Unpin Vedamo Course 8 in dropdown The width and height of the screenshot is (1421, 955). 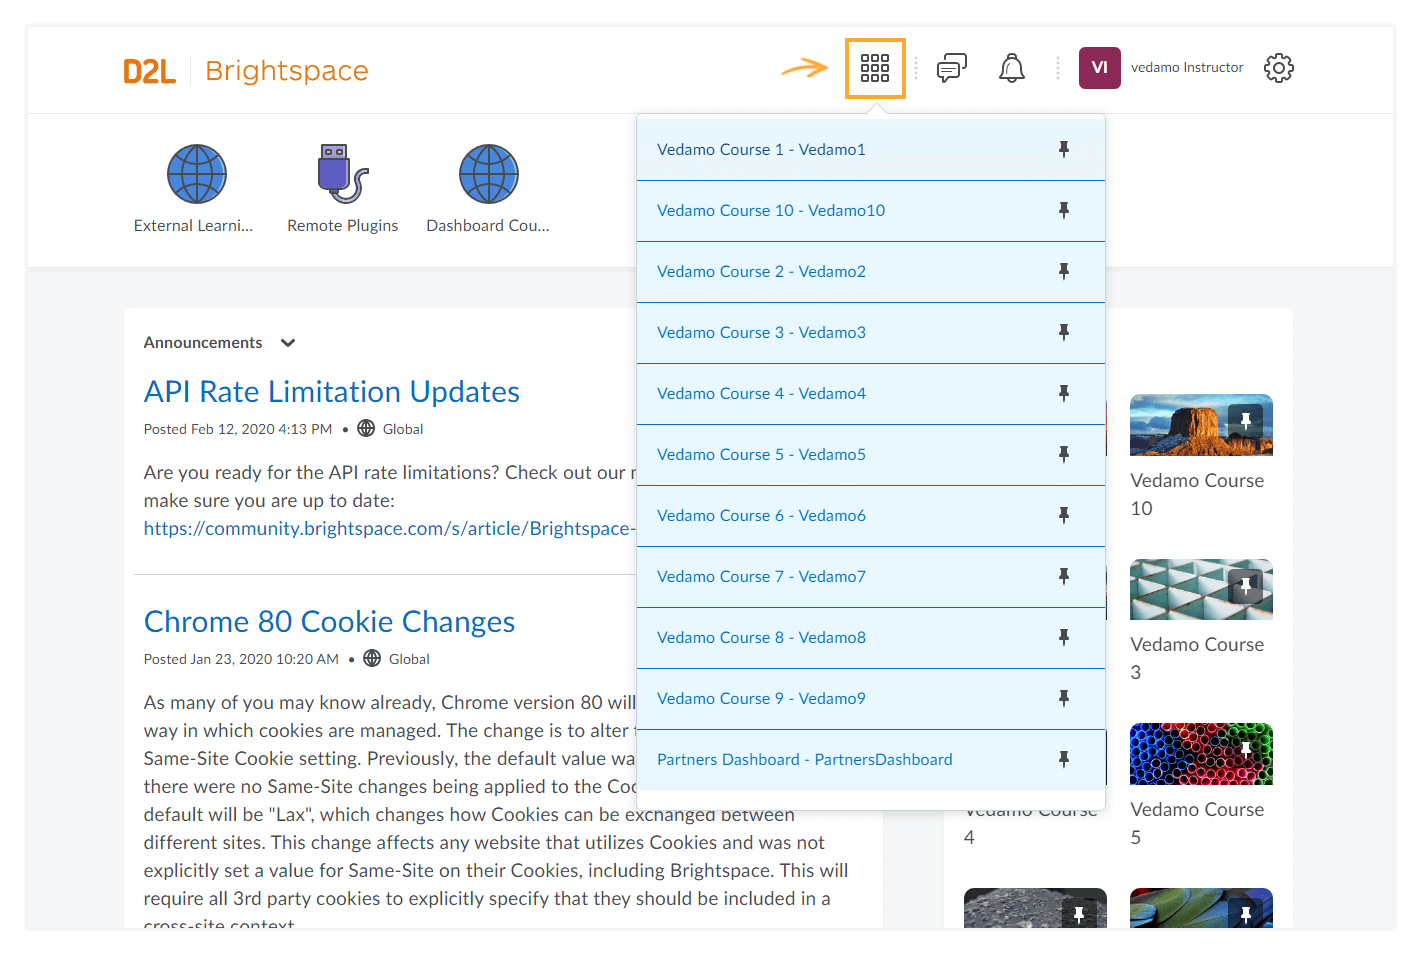click(x=1064, y=637)
